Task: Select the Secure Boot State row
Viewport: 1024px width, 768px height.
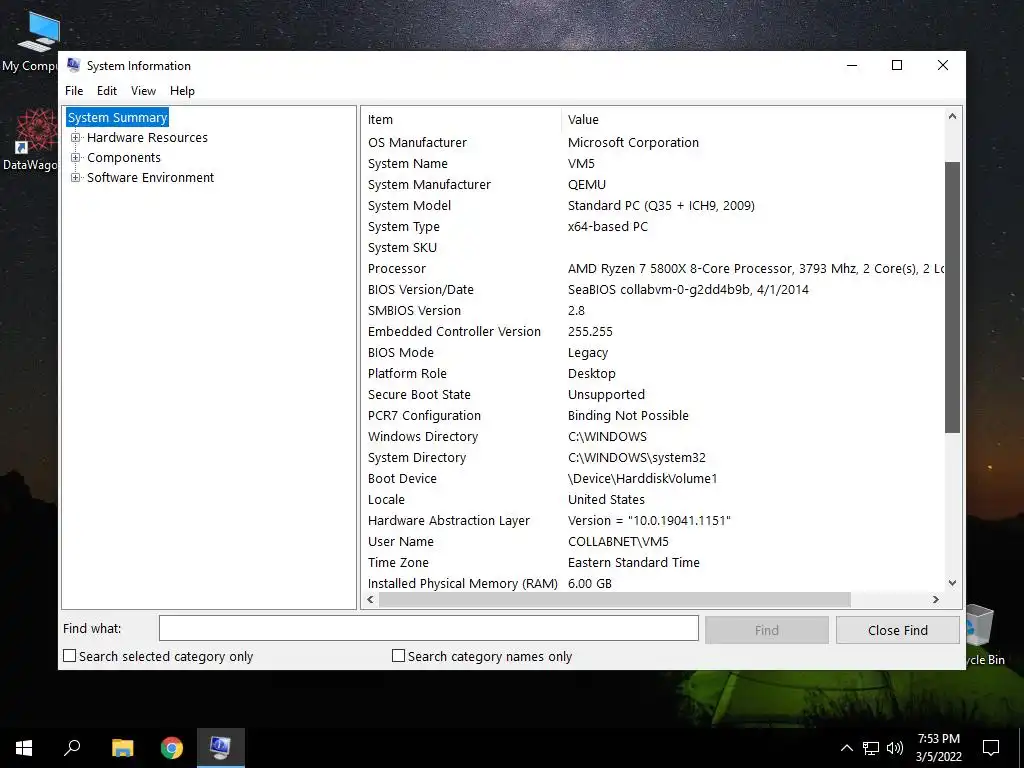Action: click(x=654, y=394)
